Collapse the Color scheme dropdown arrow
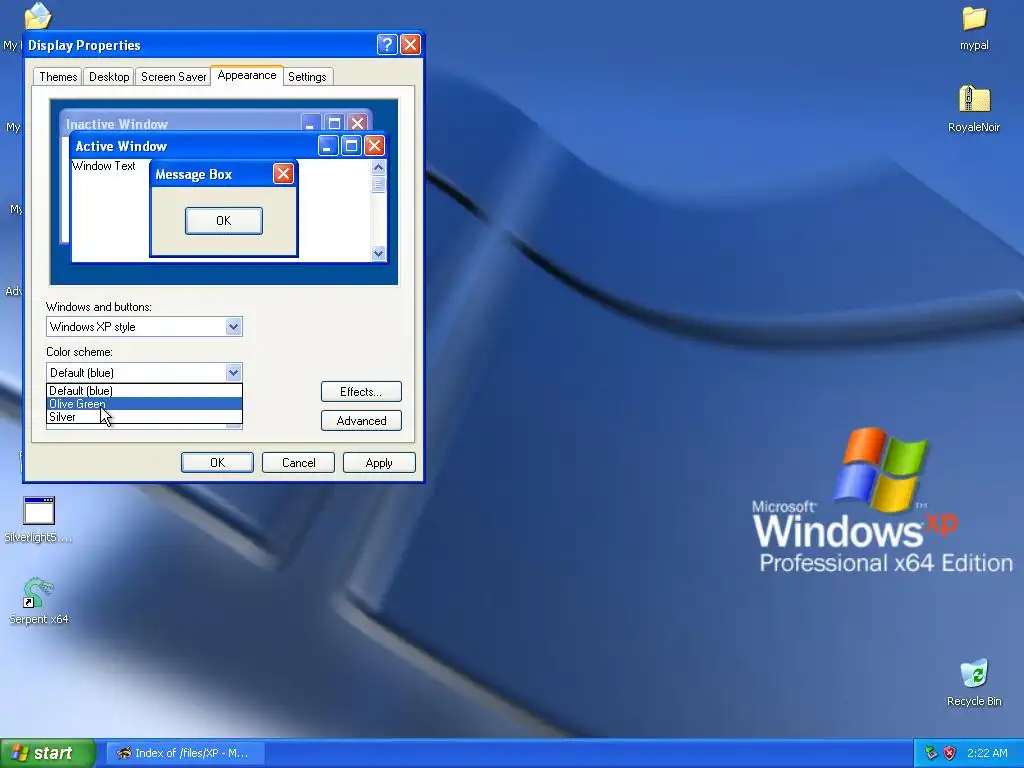This screenshot has height=768, width=1024. 233,372
